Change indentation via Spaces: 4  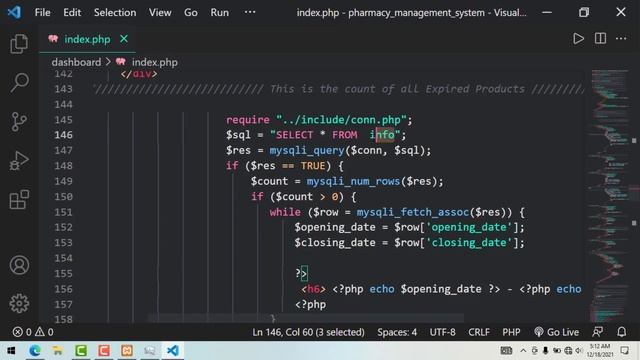click(x=397, y=332)
